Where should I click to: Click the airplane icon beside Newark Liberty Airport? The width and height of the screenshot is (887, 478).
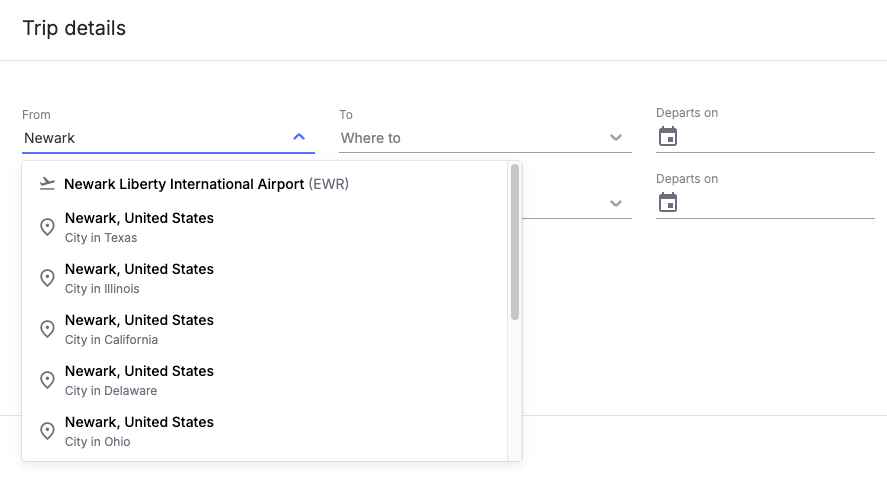tap(47, 184)
